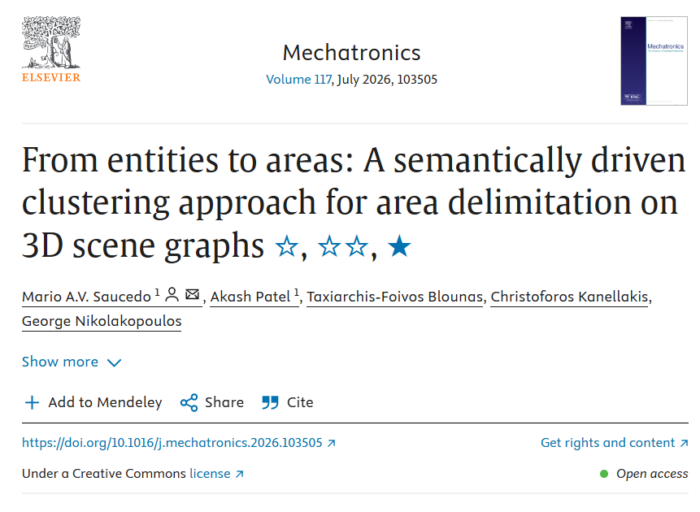Open author George Nikolakopoulos' details
This screenshot has width=700, height=512.
click(x=102, y=321)
